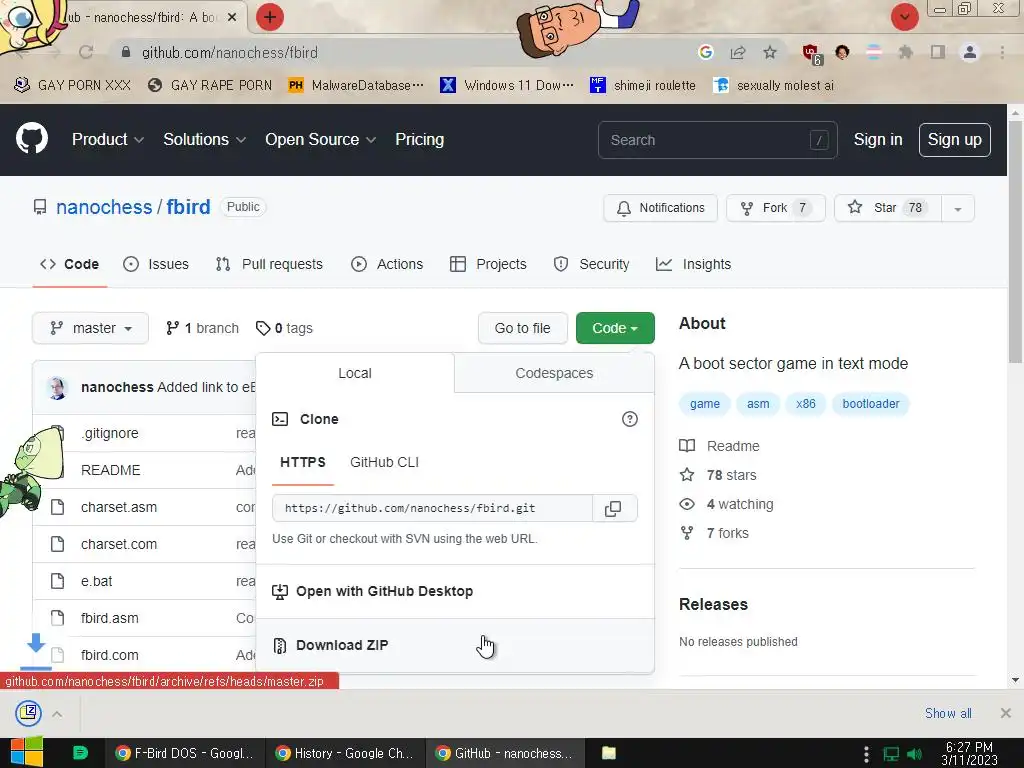Expand the star lists dropdown arrow

point(958,208)
